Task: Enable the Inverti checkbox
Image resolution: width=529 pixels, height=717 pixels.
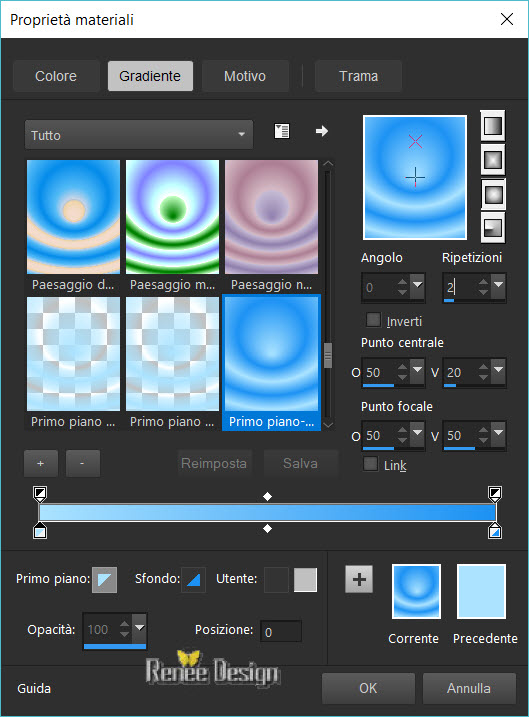Action: [374, 320]
